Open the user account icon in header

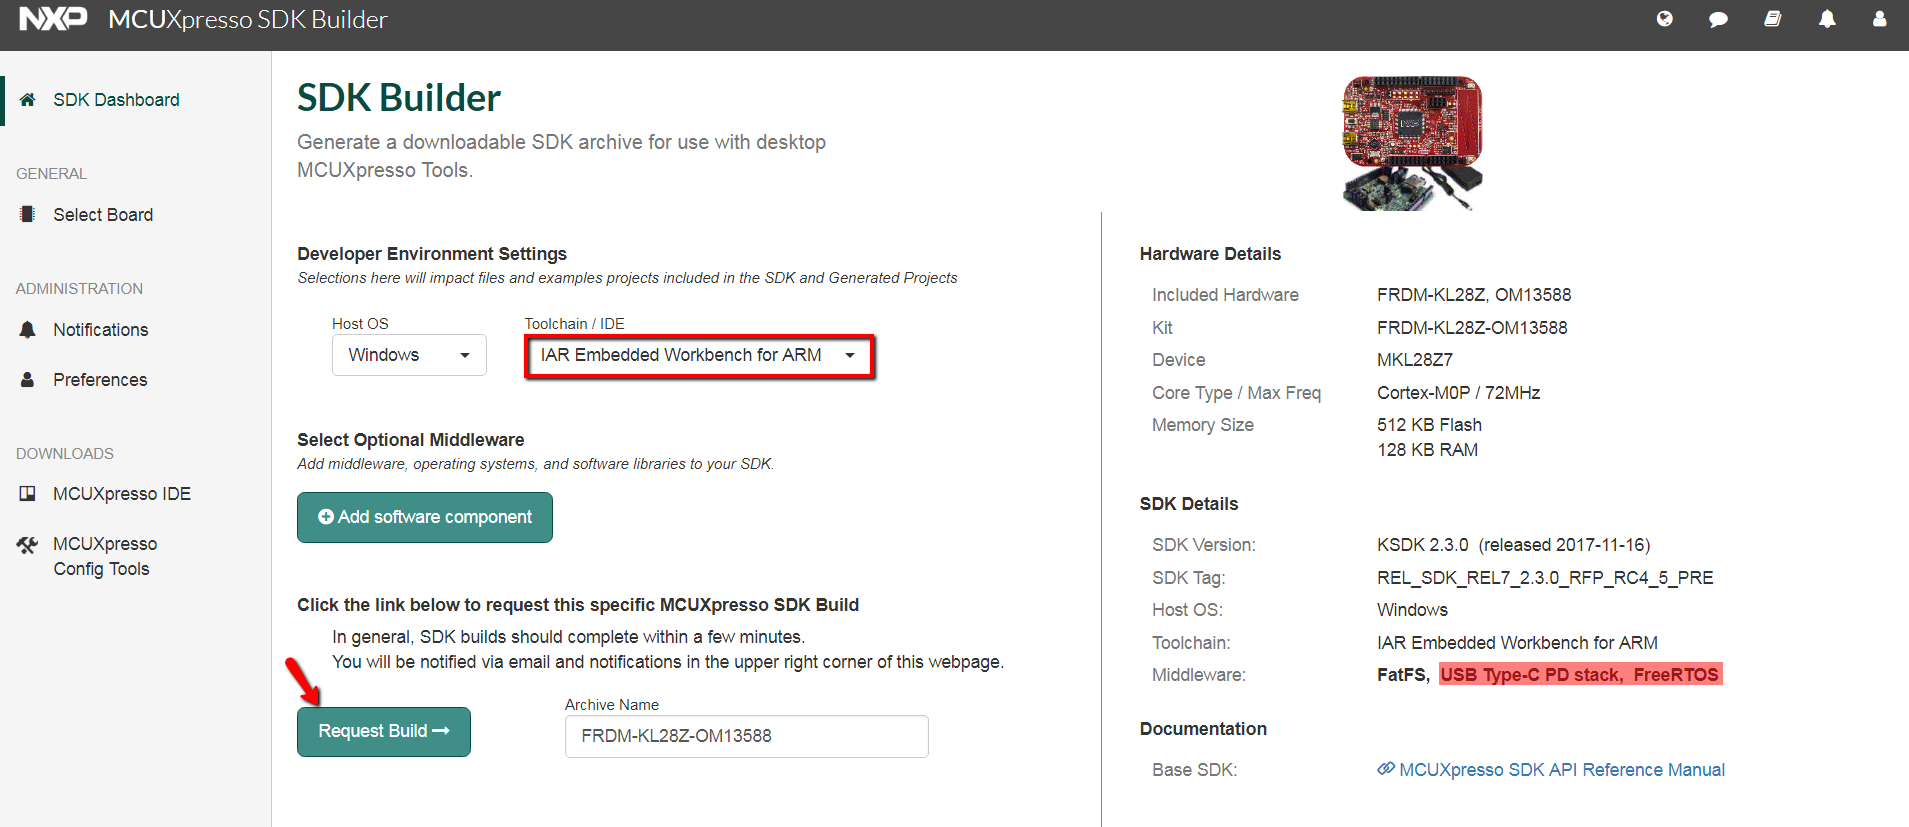click(x=1879, y=19)
